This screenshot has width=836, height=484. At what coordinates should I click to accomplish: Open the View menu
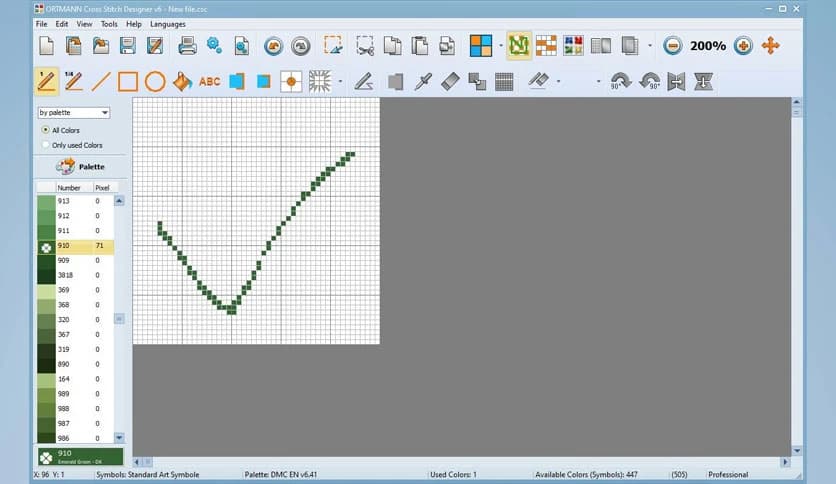[84, 24]
